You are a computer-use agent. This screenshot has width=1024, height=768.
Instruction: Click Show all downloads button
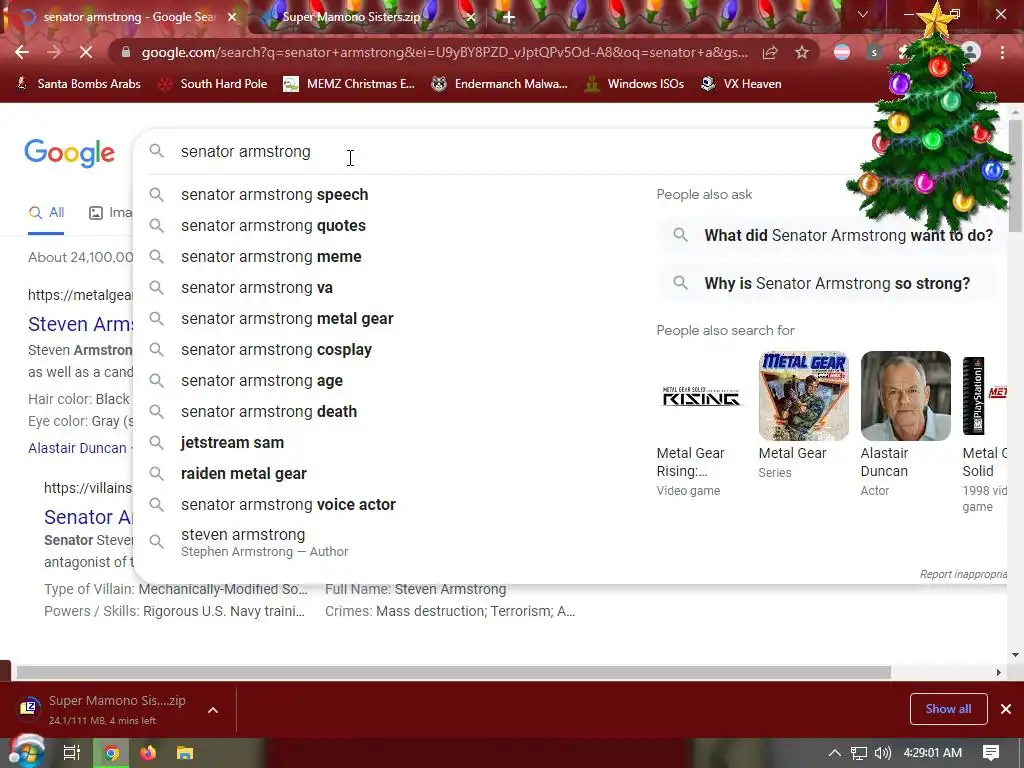(x=948, y=709)
